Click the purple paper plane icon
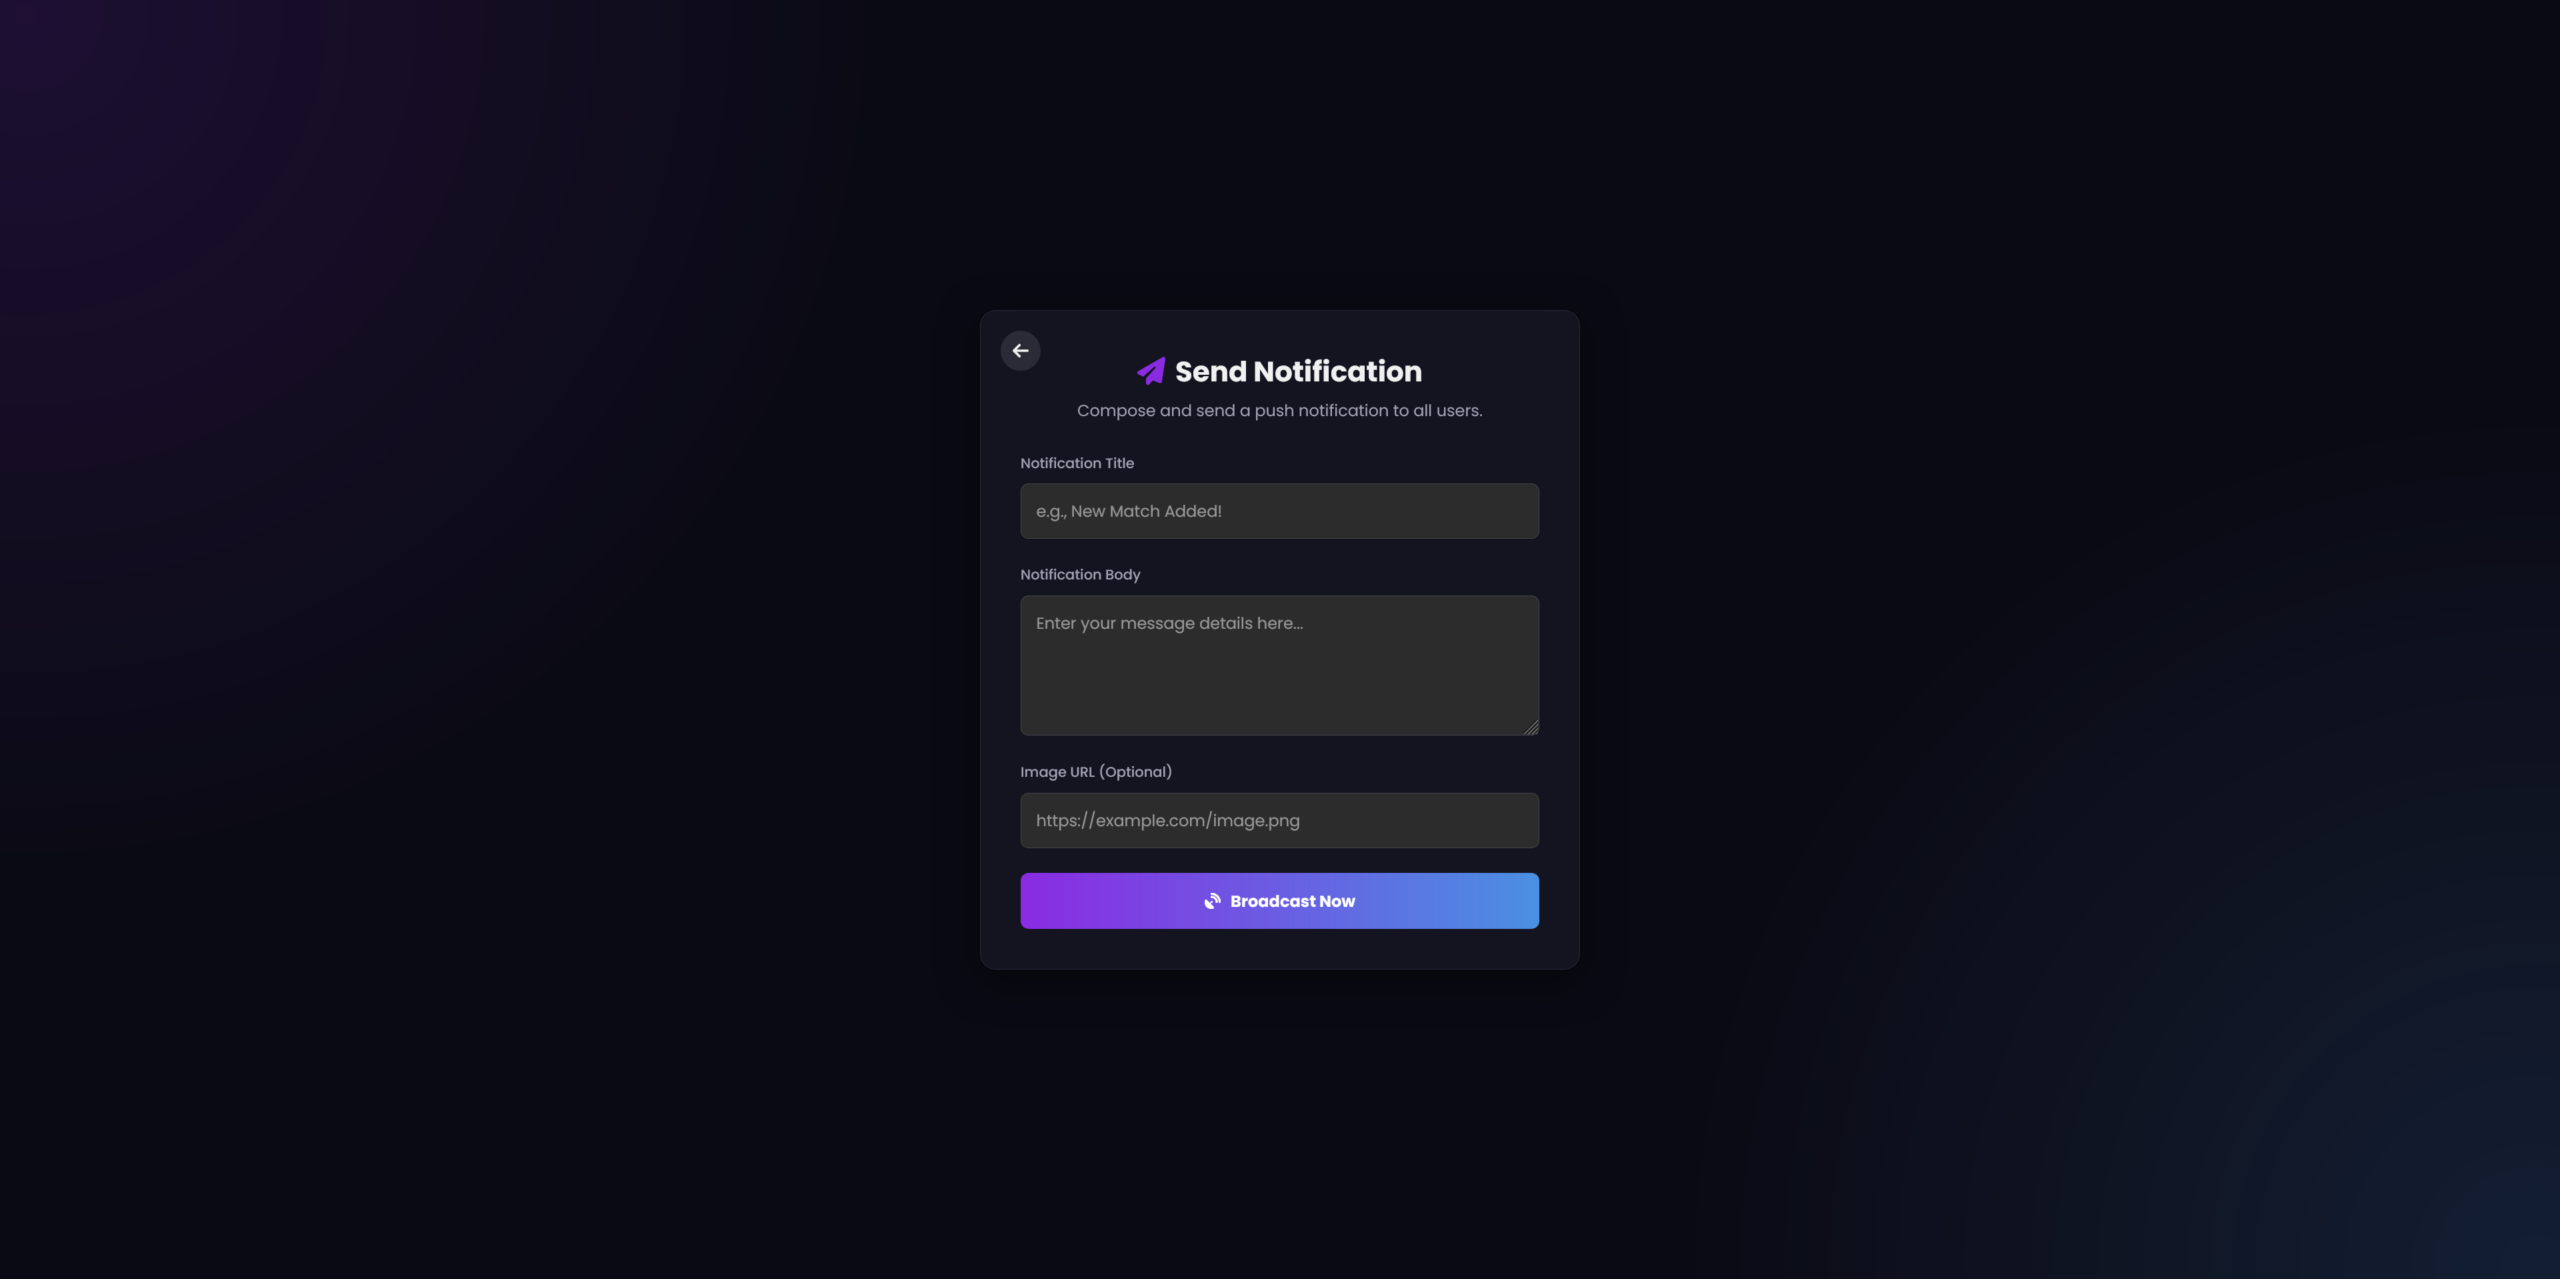The image size is (2560, 1279). pyautogui.click(x=1151, y=371)
